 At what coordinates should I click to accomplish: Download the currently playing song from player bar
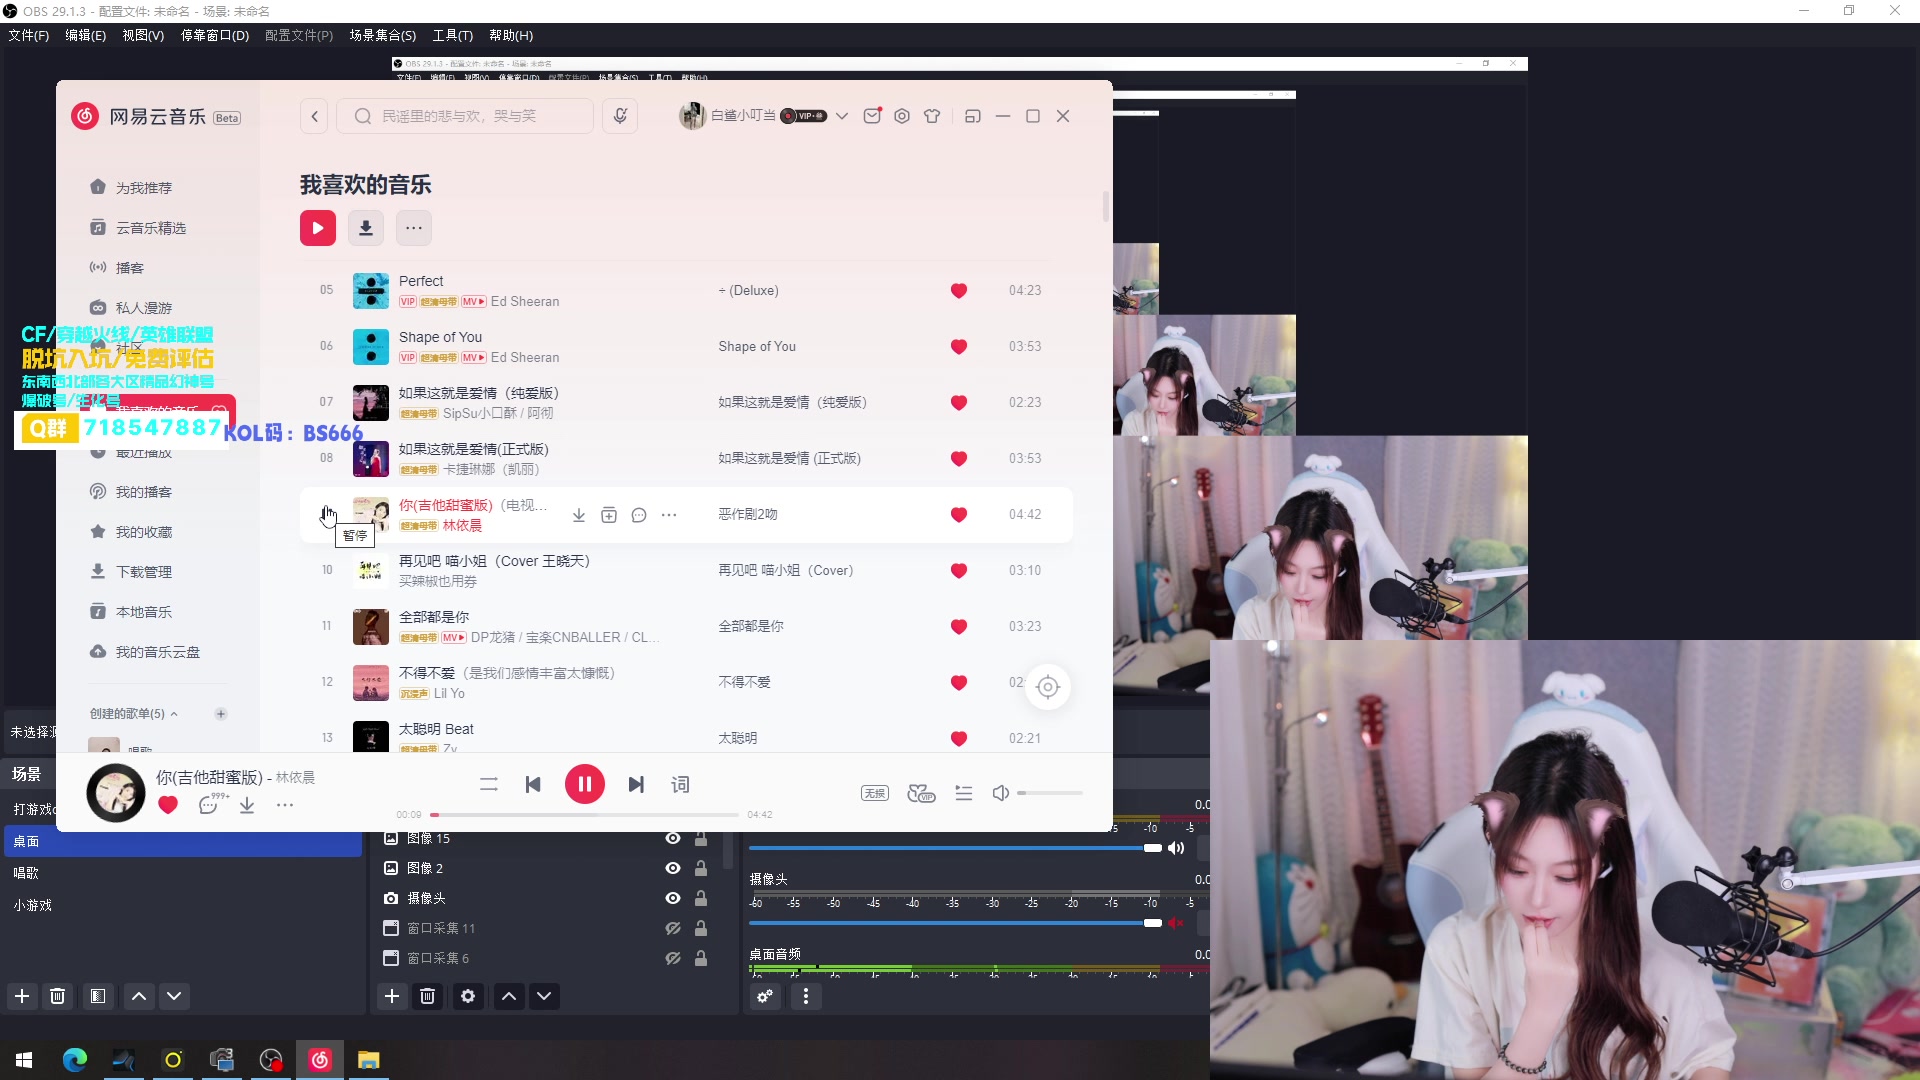click(247, 805)
